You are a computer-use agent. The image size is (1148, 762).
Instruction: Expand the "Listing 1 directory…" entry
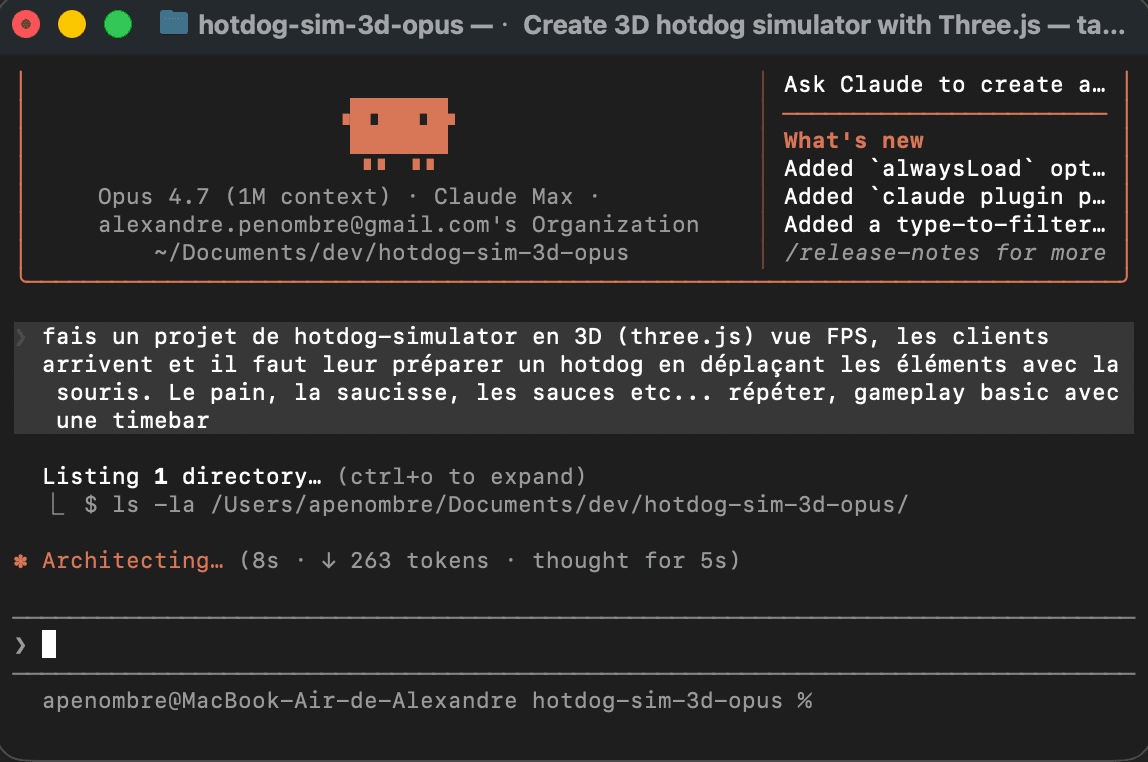tap(182, 477)
